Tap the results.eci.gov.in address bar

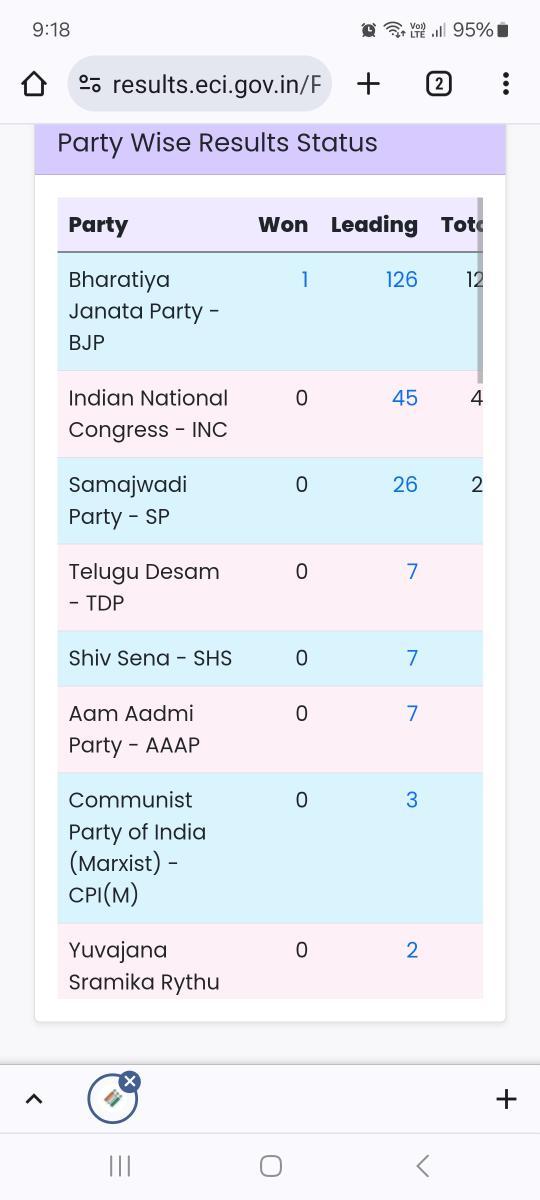[x=199, y=84]
